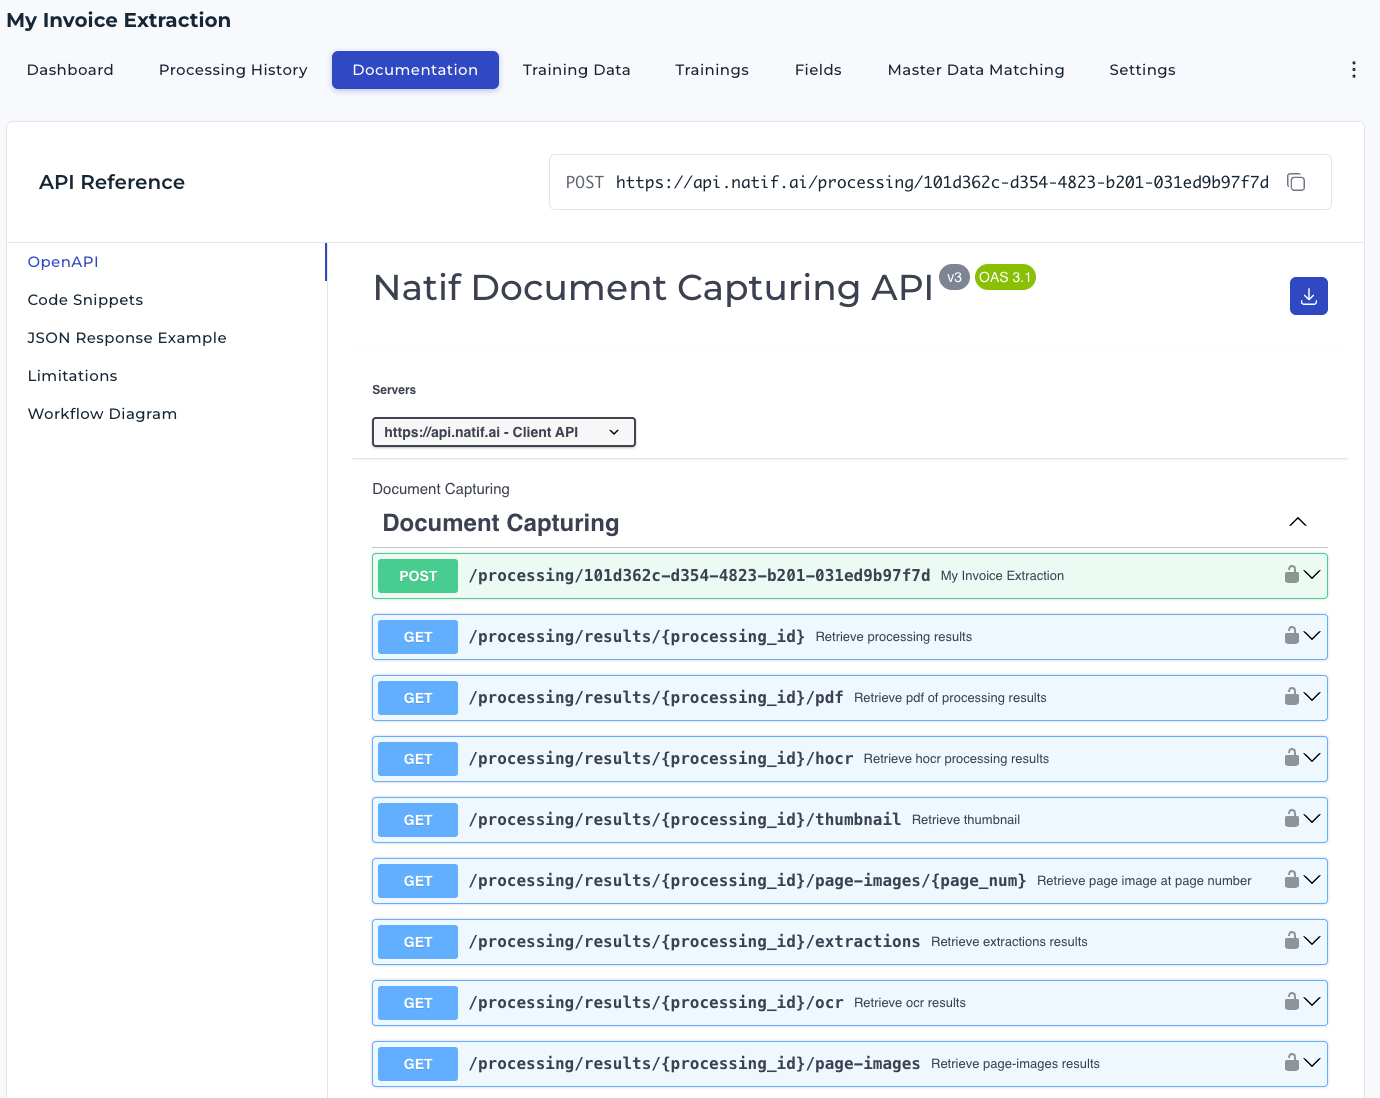This screenshot has height=1098, width=1380.
Task: Expand the POST My Invoice Extraction endpoint chevron
Action: coord(1312,575)
